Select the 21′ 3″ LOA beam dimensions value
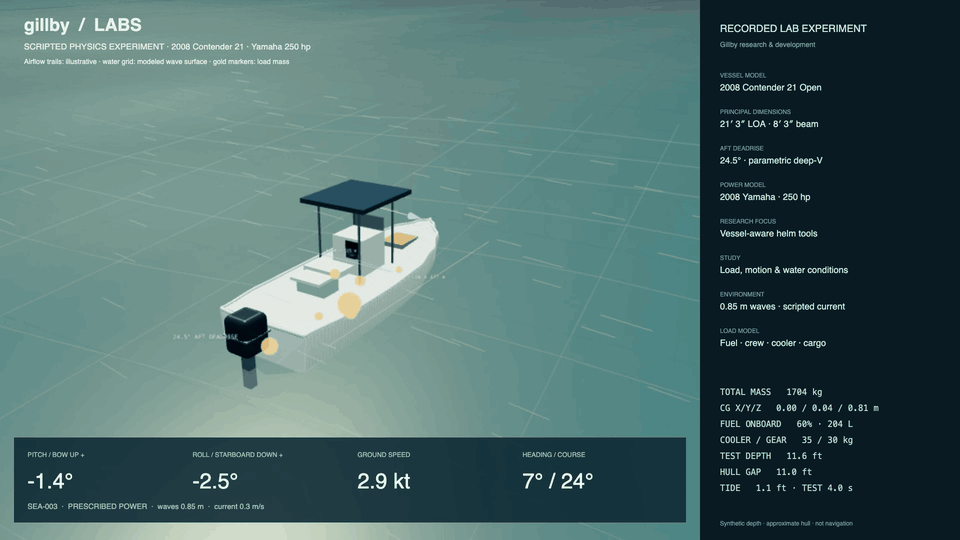 [769, 124]
